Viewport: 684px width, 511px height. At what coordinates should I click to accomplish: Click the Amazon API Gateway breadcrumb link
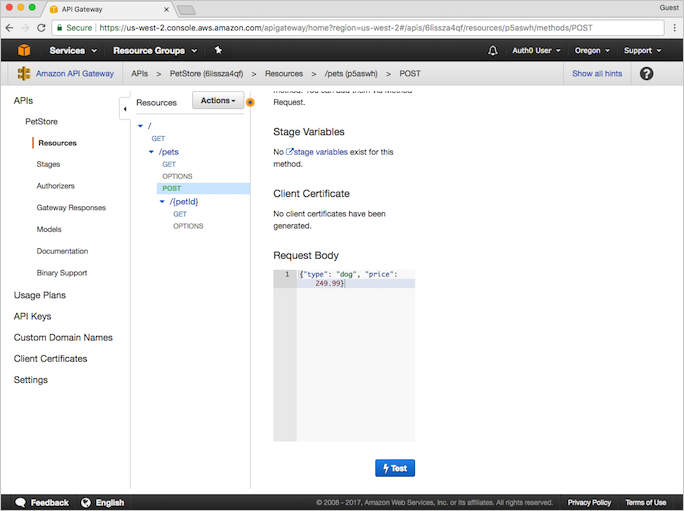[x=75, y=73]
